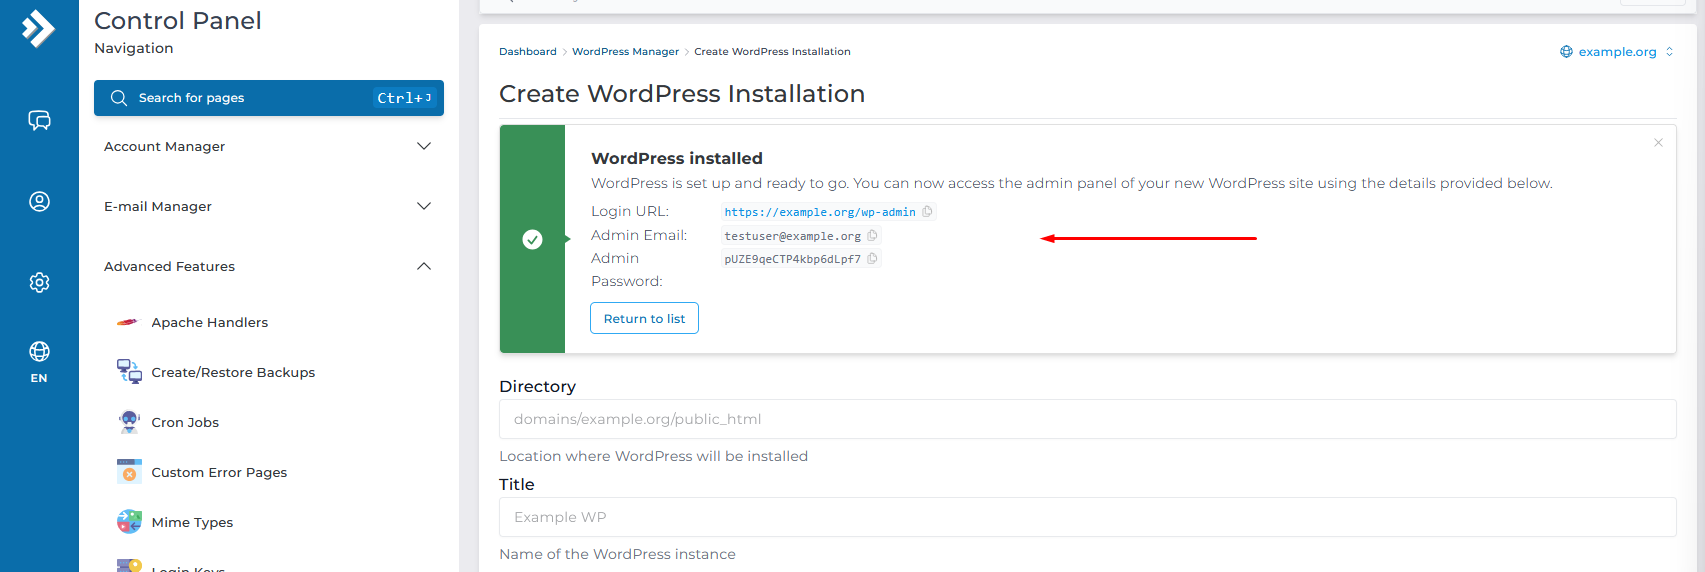Image resolution: width=1705 pixels, height=572 pixels.
Task: Navigate to WordPress Manager breadcrumb
Action: pos(625,52)
